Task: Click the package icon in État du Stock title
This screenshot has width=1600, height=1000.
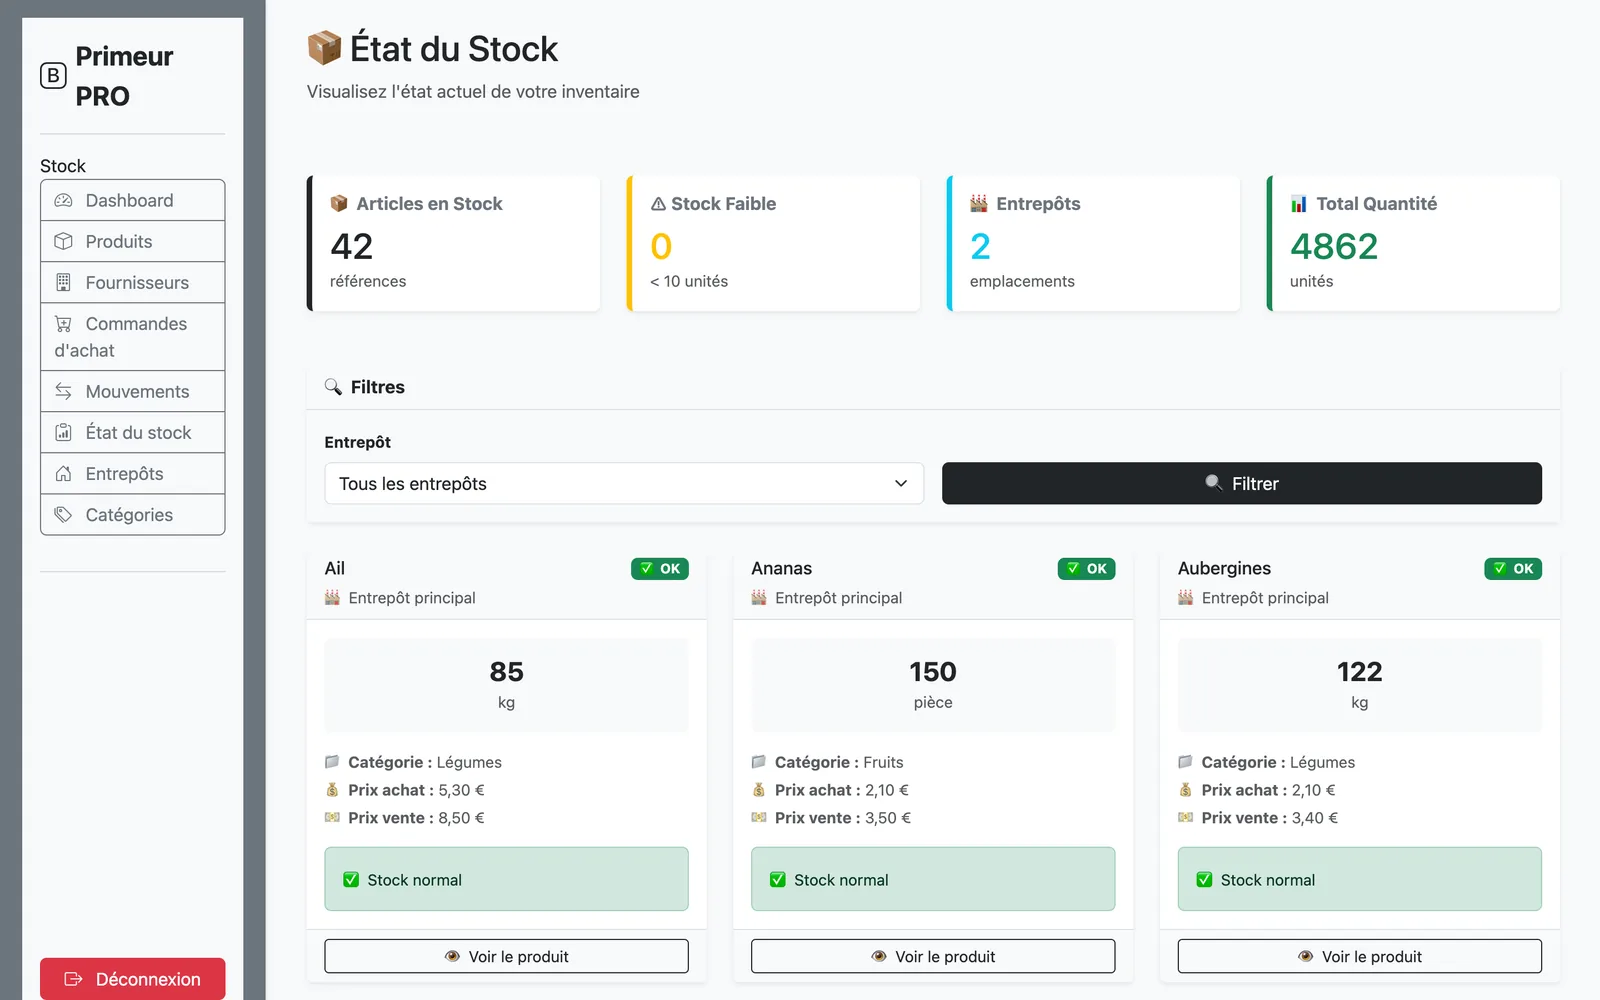Action: click(x=324, y=48)
